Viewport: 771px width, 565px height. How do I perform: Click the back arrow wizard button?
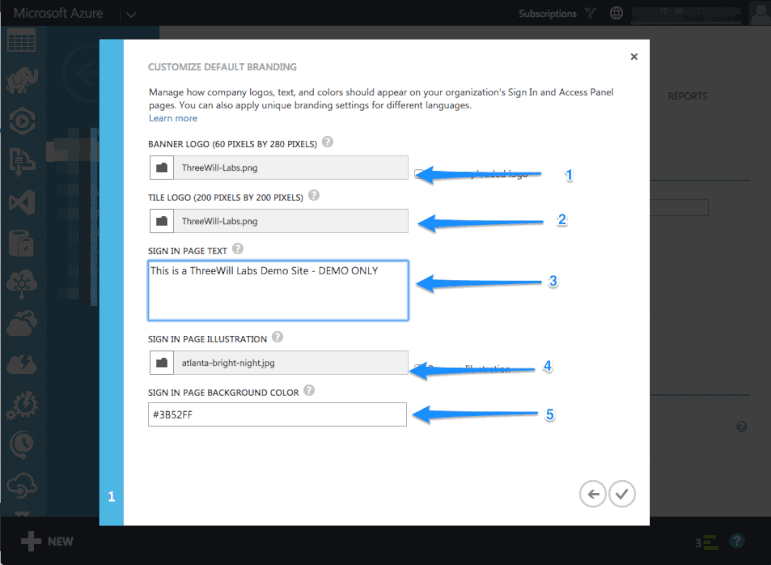593,493
